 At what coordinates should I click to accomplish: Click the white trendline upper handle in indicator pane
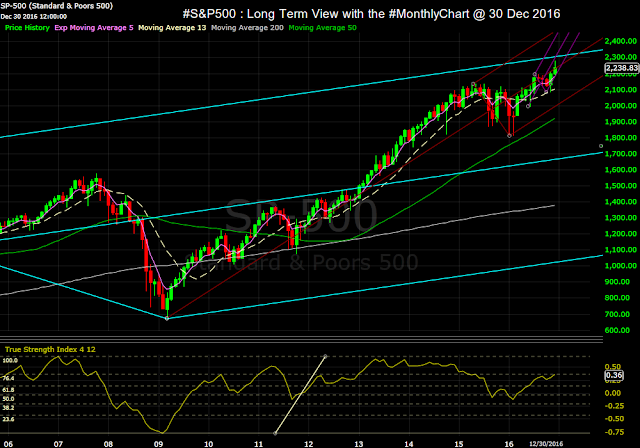click(325, 357)
